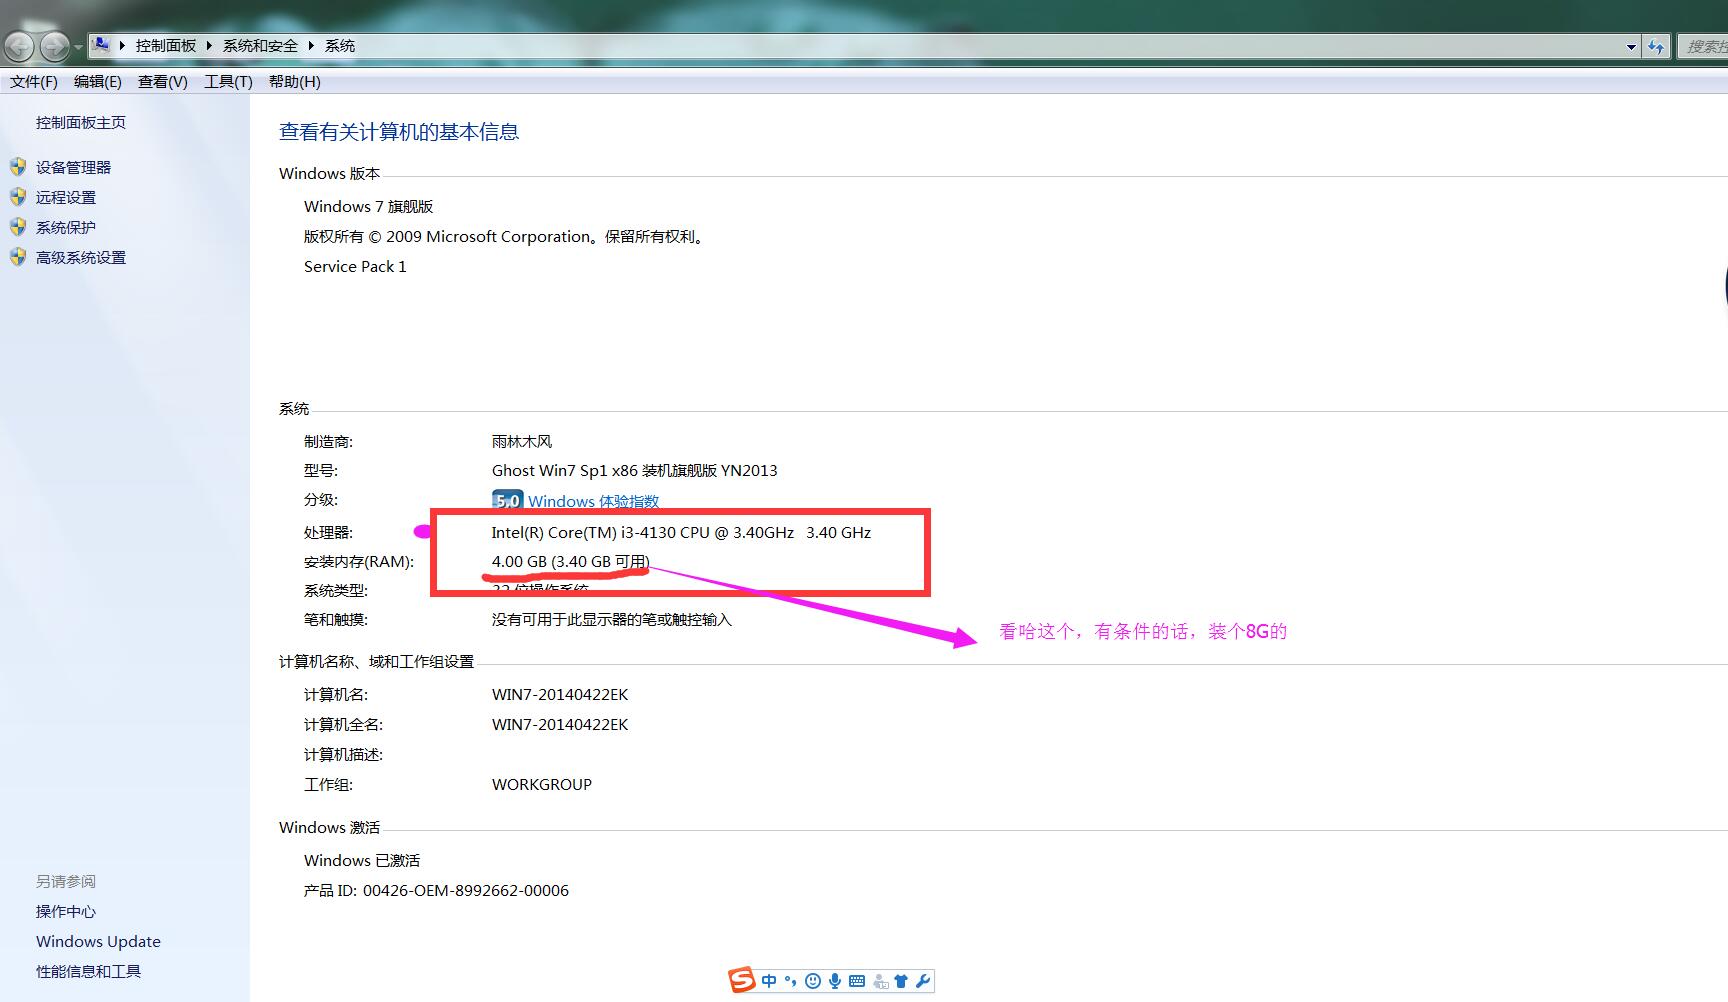Select the 控制面板 breadcrumb
The height and width of the screenshot is (1002, 1728).
(166, 46)
